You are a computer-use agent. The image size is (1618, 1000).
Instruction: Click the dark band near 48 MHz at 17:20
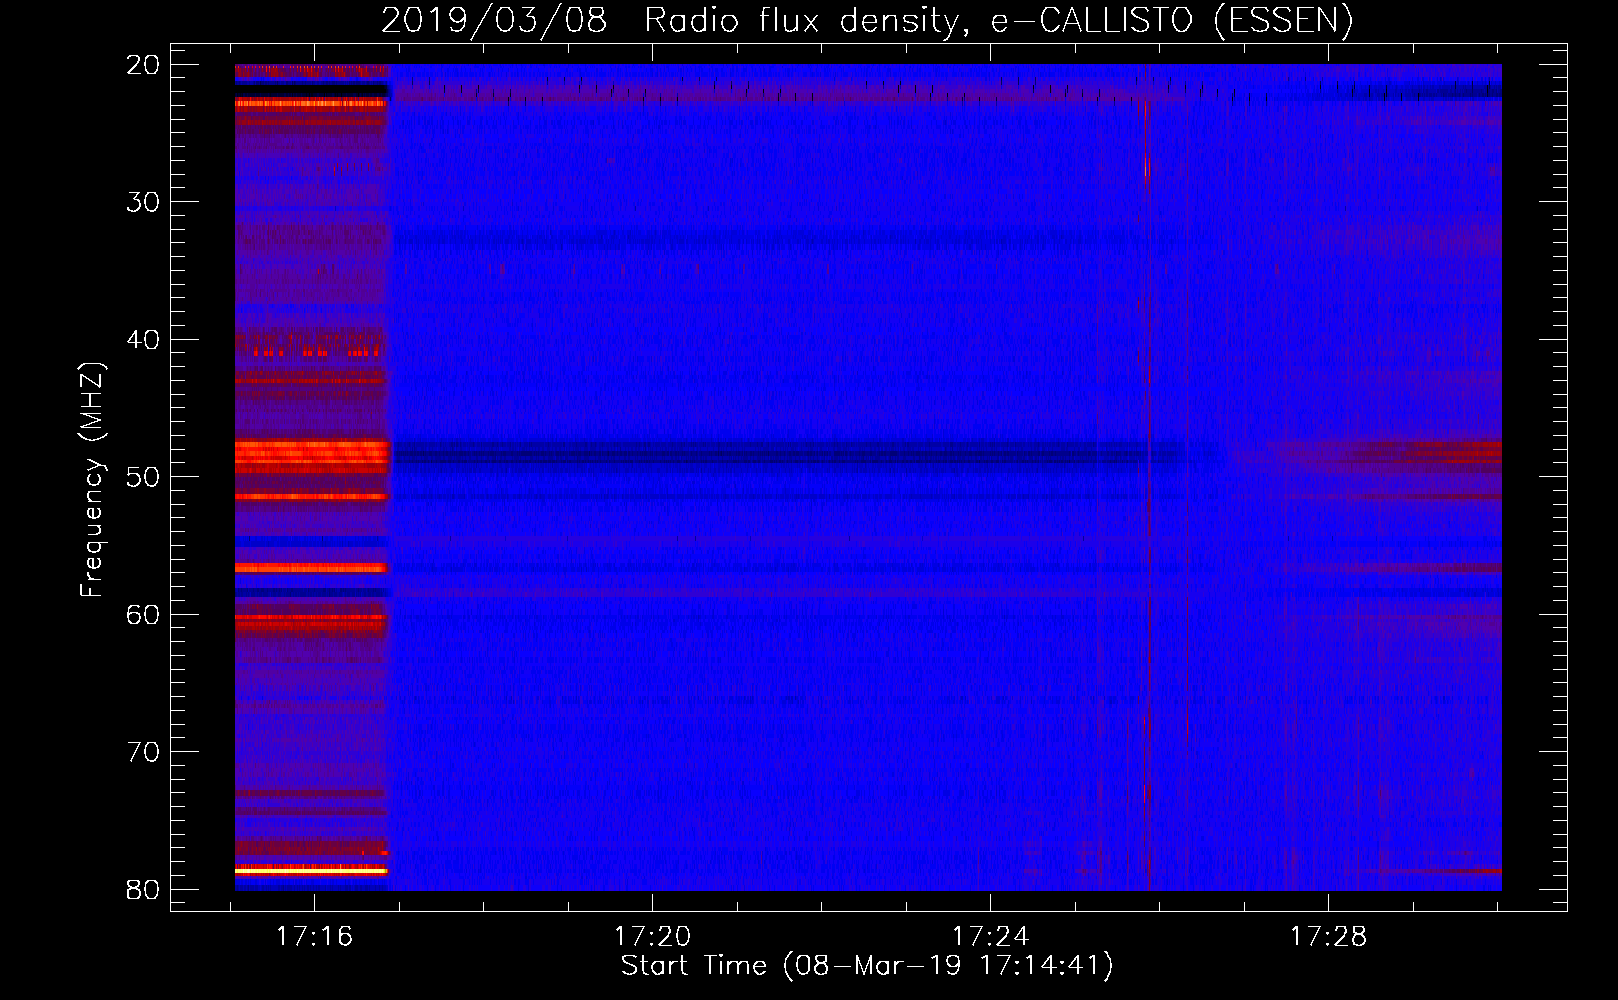point(652,455)
